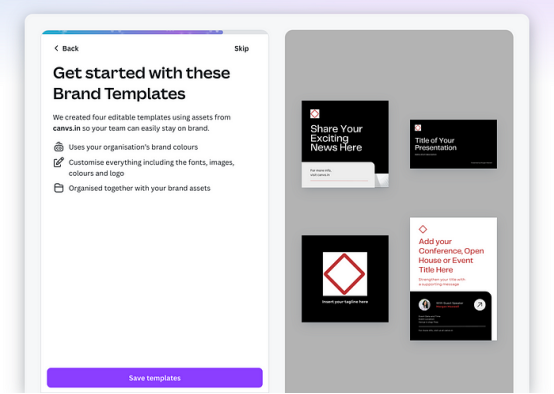Skip the brand templates step
Viewport: 554px width, 394px height.
(242, 48)
